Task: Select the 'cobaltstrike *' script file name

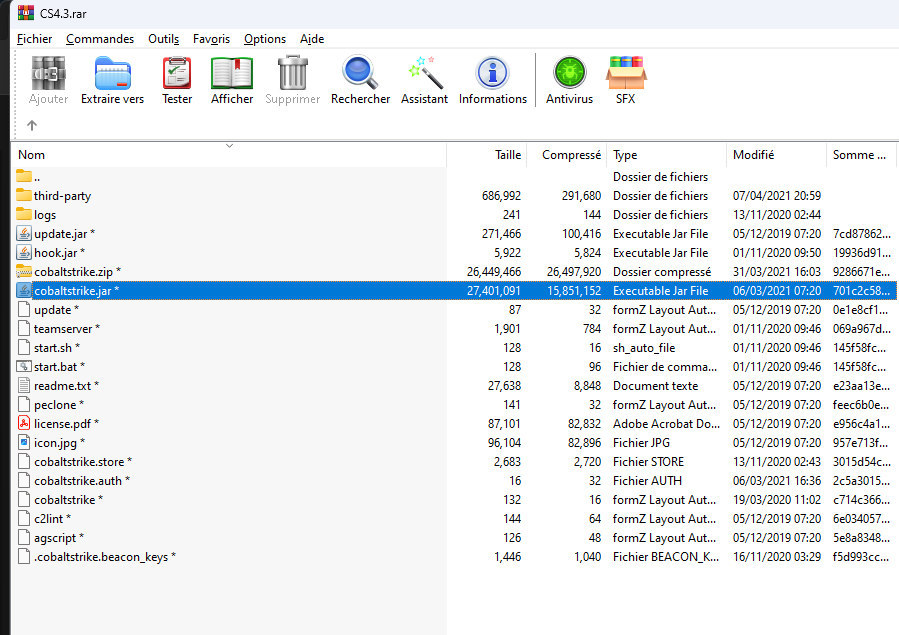Action: pos(68,500)
